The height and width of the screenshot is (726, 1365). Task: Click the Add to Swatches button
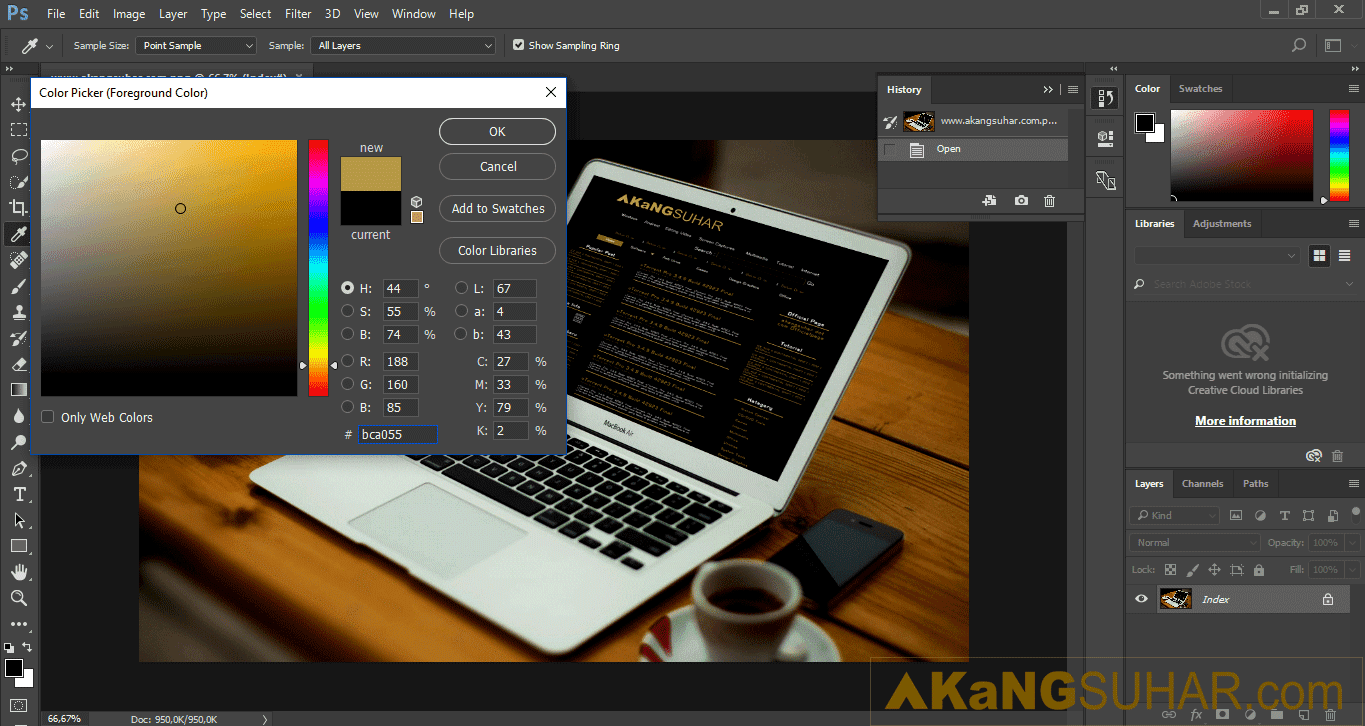(x=497, y=208)
